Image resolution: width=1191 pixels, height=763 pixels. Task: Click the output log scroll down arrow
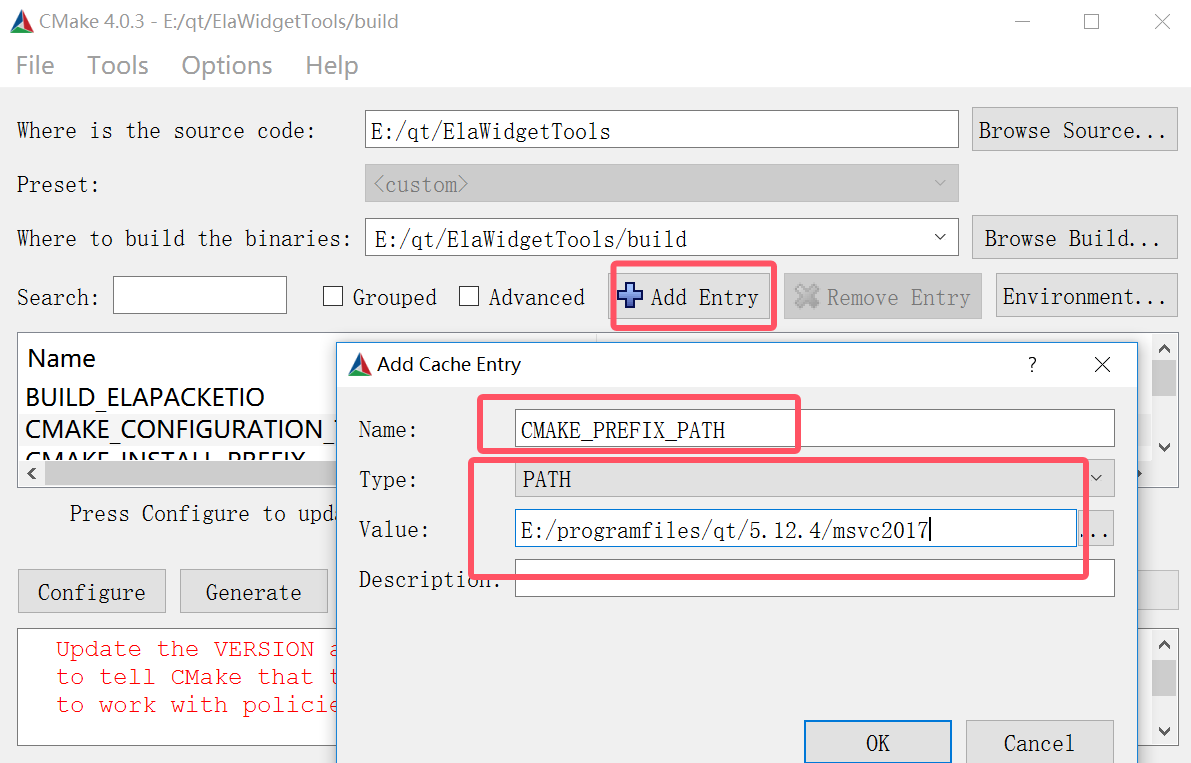pyautogui.click(x=1164, y=731)
